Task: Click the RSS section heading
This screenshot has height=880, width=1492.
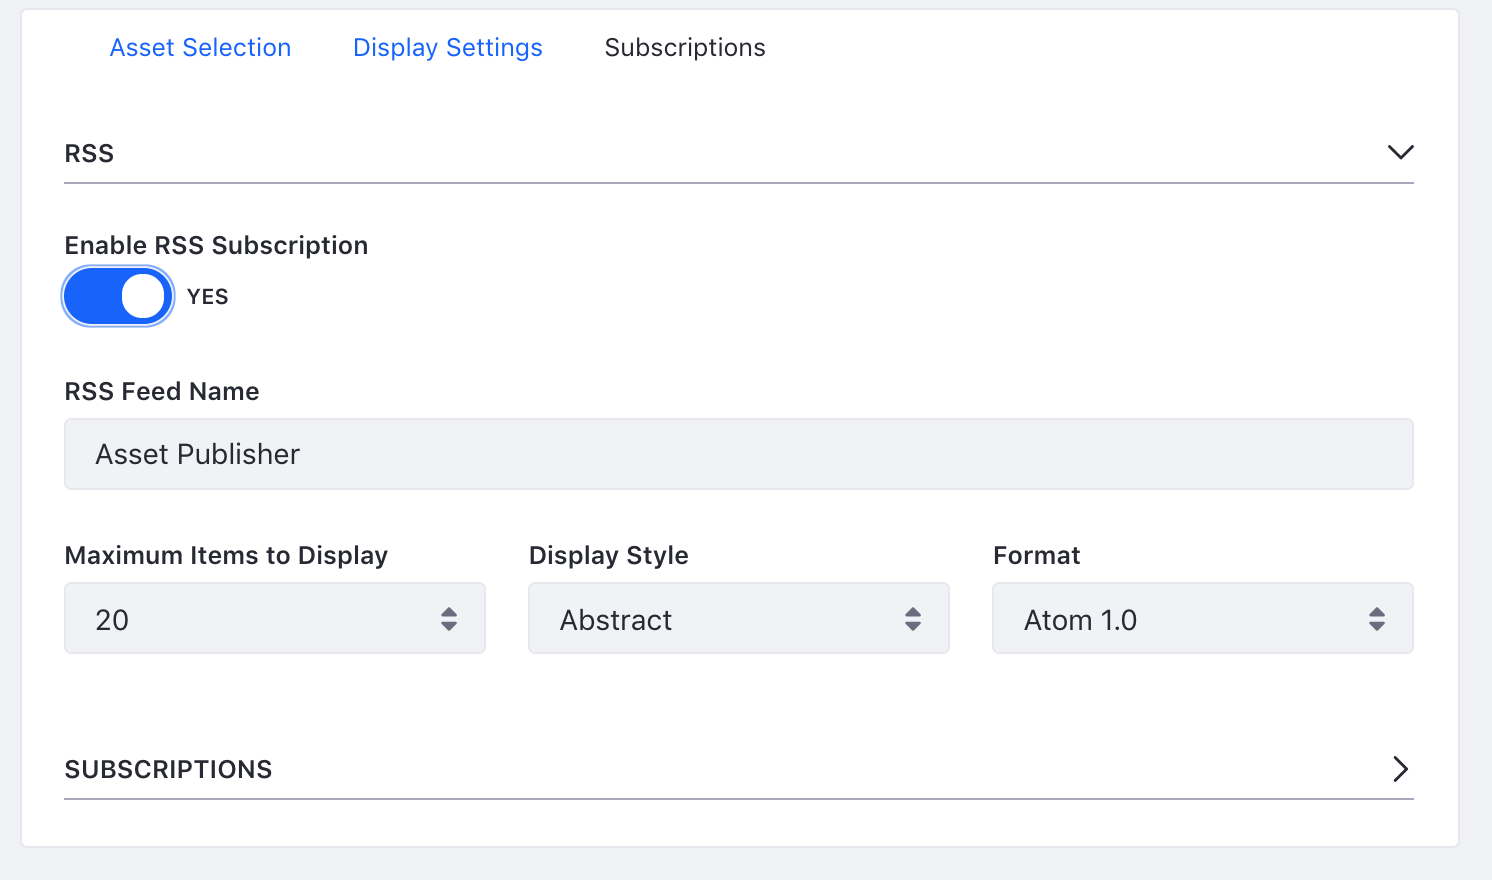Action: (x=90, y=154)
